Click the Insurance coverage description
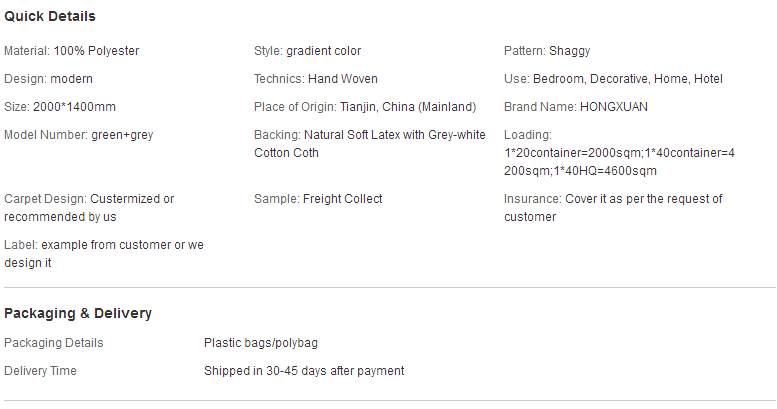The height and width of the screenshot is (409, 777). (613, 208)
